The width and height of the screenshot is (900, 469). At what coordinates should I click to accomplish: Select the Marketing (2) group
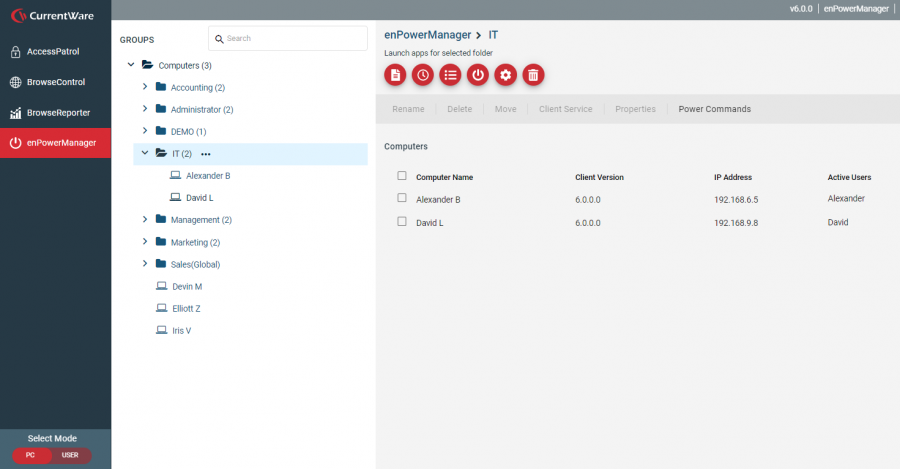pyautogui.click(x=195, y=242)
